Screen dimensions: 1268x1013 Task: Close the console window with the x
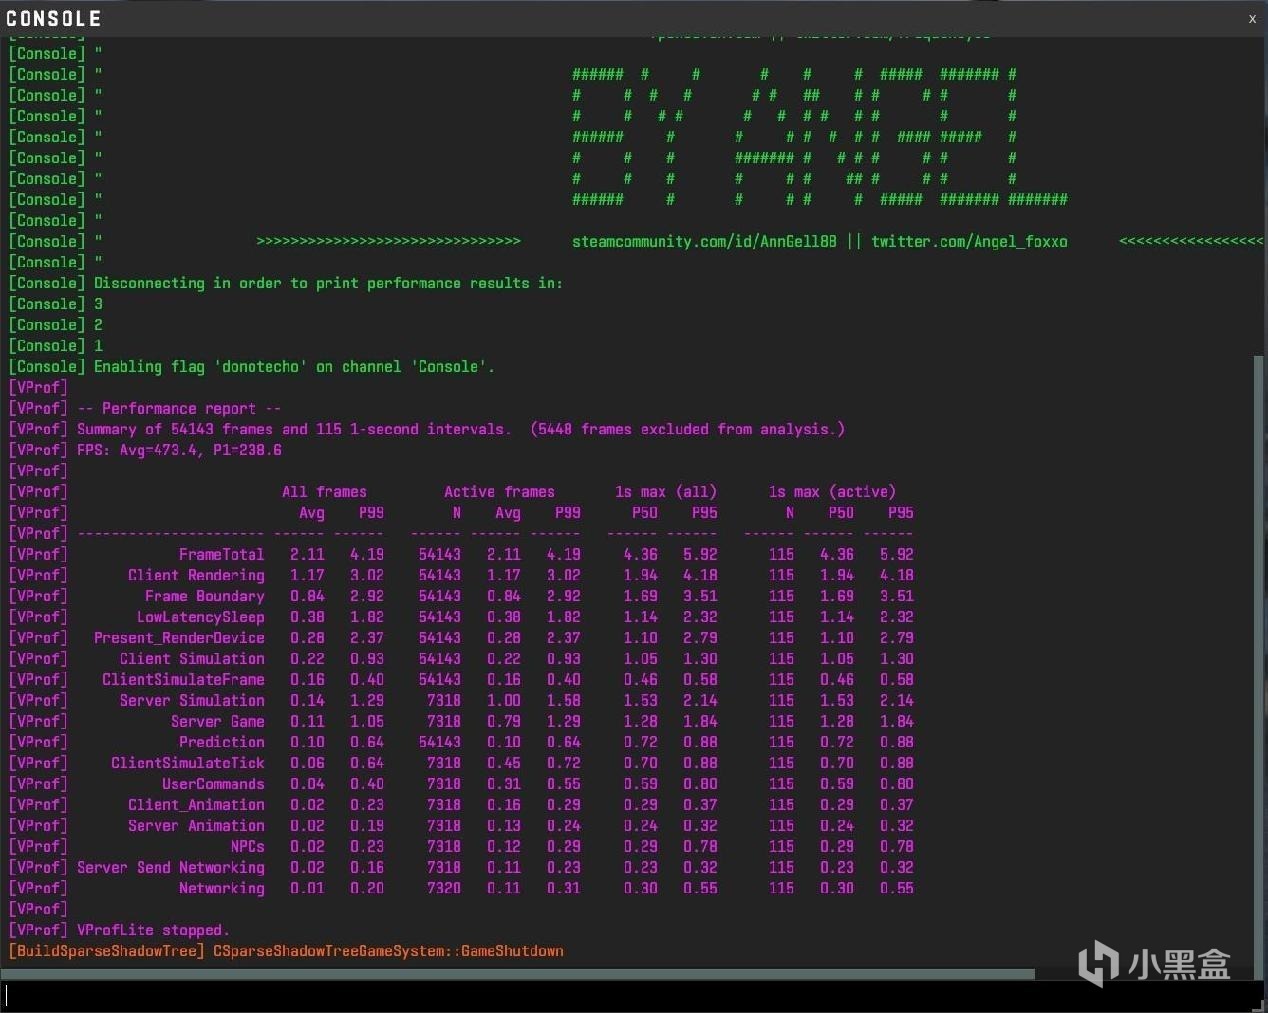[x=1252, y=18]
